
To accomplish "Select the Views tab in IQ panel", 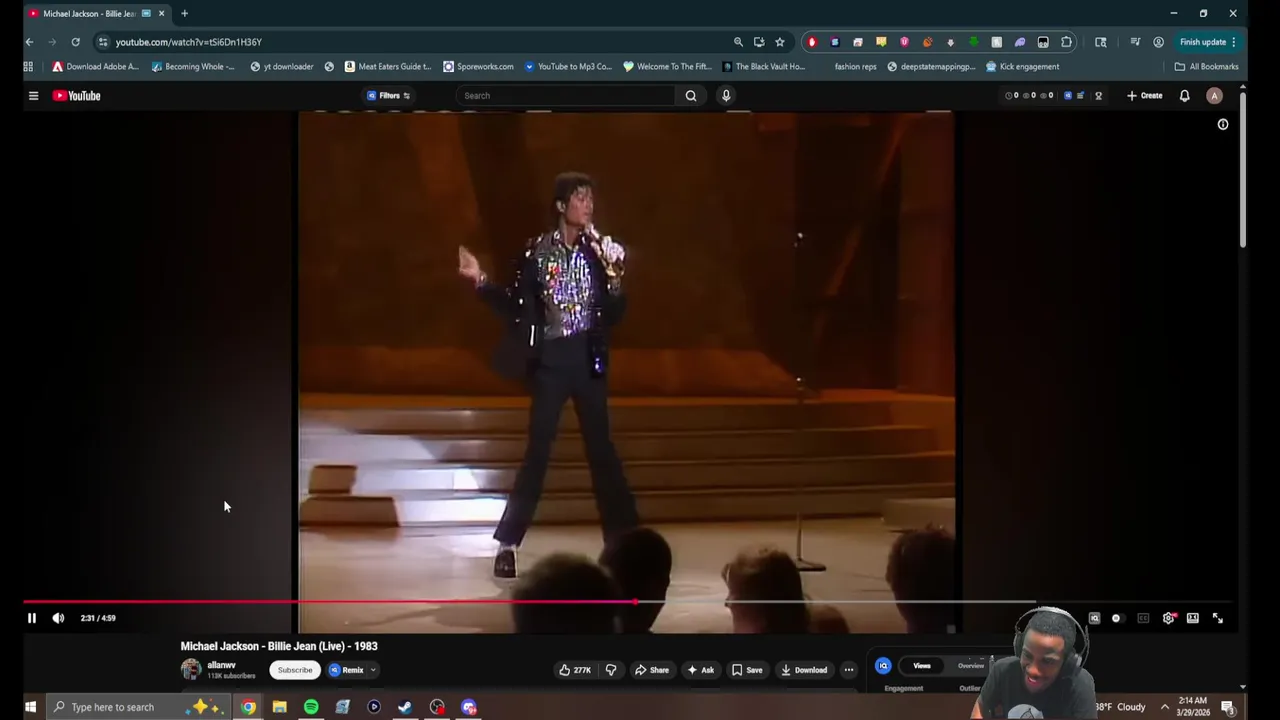I will (922, 666).
